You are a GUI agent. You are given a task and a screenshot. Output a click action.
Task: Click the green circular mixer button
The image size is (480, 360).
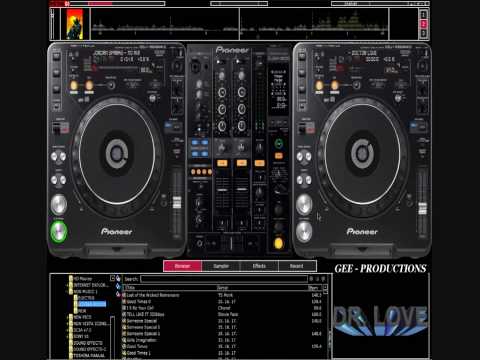tap(278, 144)
